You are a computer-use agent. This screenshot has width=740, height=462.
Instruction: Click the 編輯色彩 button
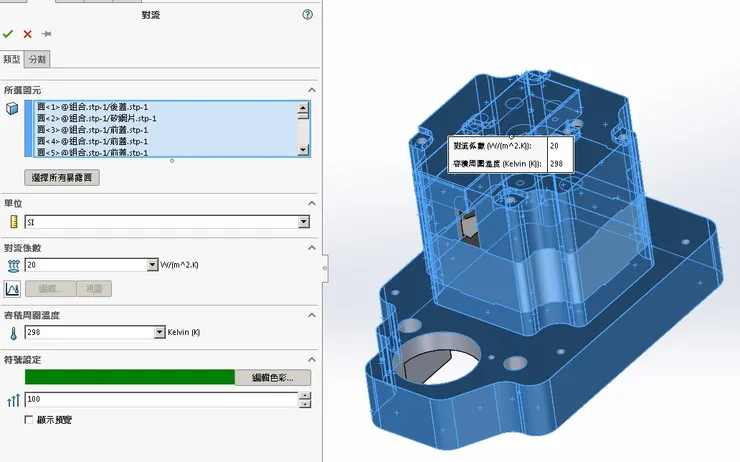[273, 378]
